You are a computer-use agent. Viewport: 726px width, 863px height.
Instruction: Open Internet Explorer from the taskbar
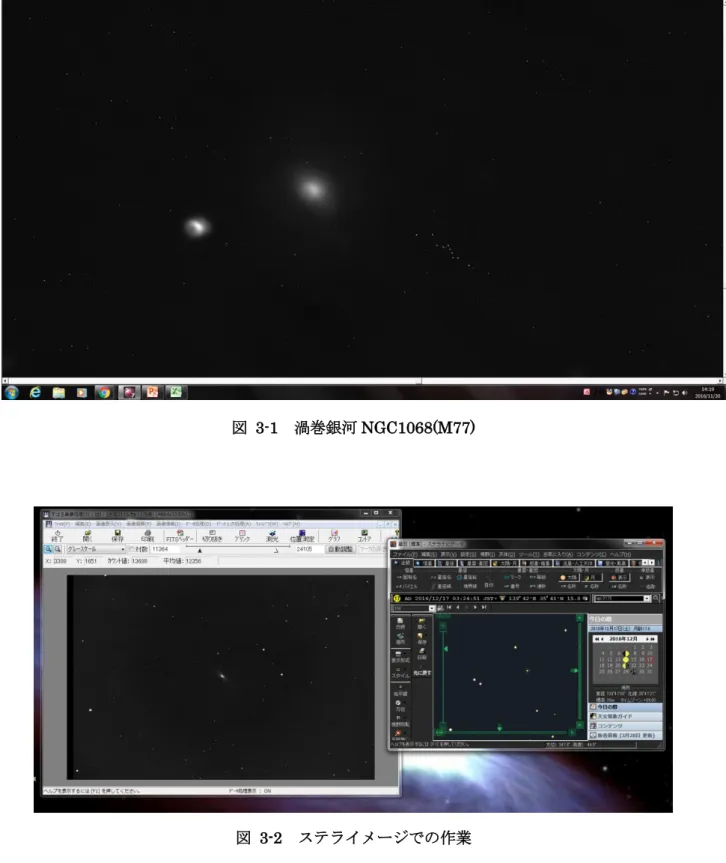35,392
